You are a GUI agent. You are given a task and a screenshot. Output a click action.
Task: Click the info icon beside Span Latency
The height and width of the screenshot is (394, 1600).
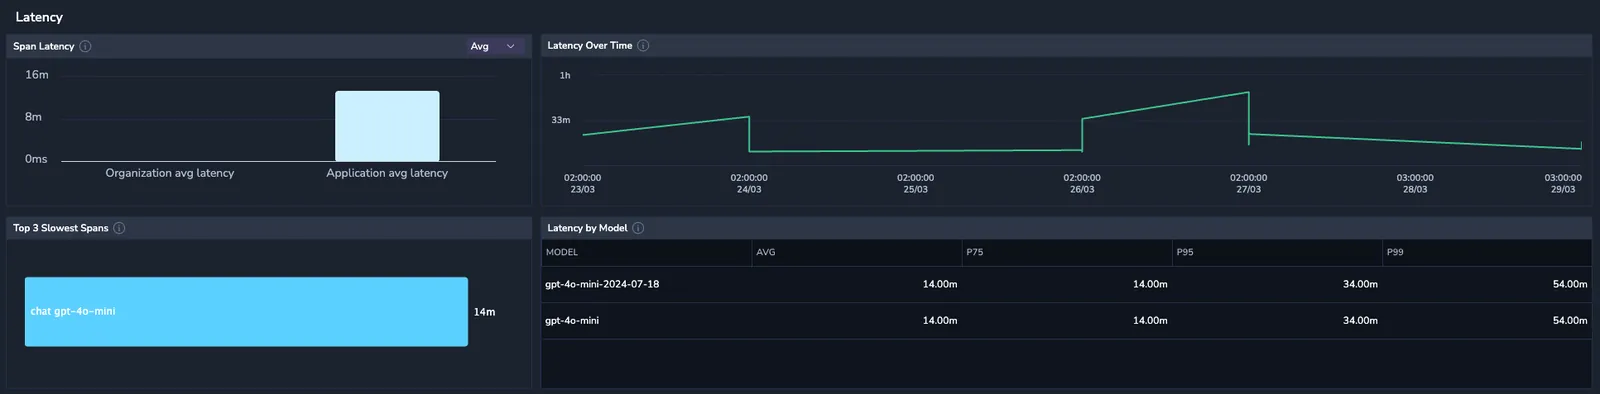pyautogui.click(x=85, y=46)
